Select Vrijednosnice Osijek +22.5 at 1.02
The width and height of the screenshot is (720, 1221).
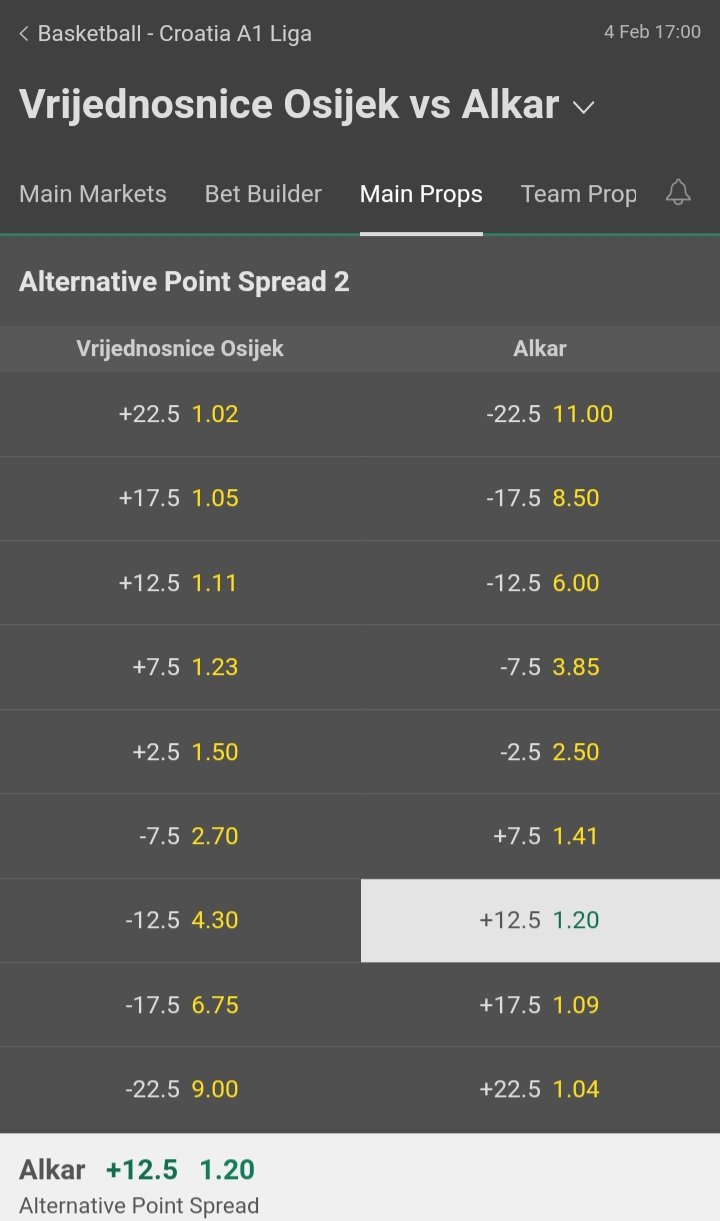pyautogui.click(x=180, y=414)
